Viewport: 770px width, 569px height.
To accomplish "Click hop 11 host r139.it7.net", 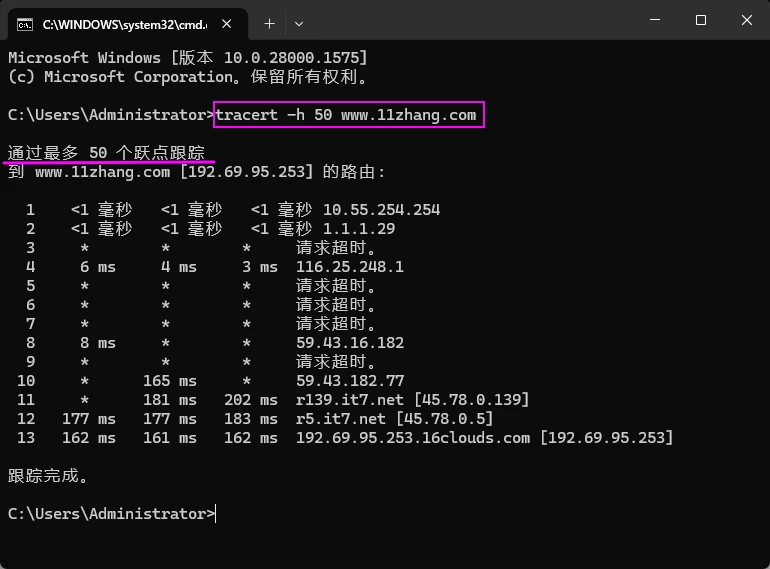I will (x=350, y=400).
